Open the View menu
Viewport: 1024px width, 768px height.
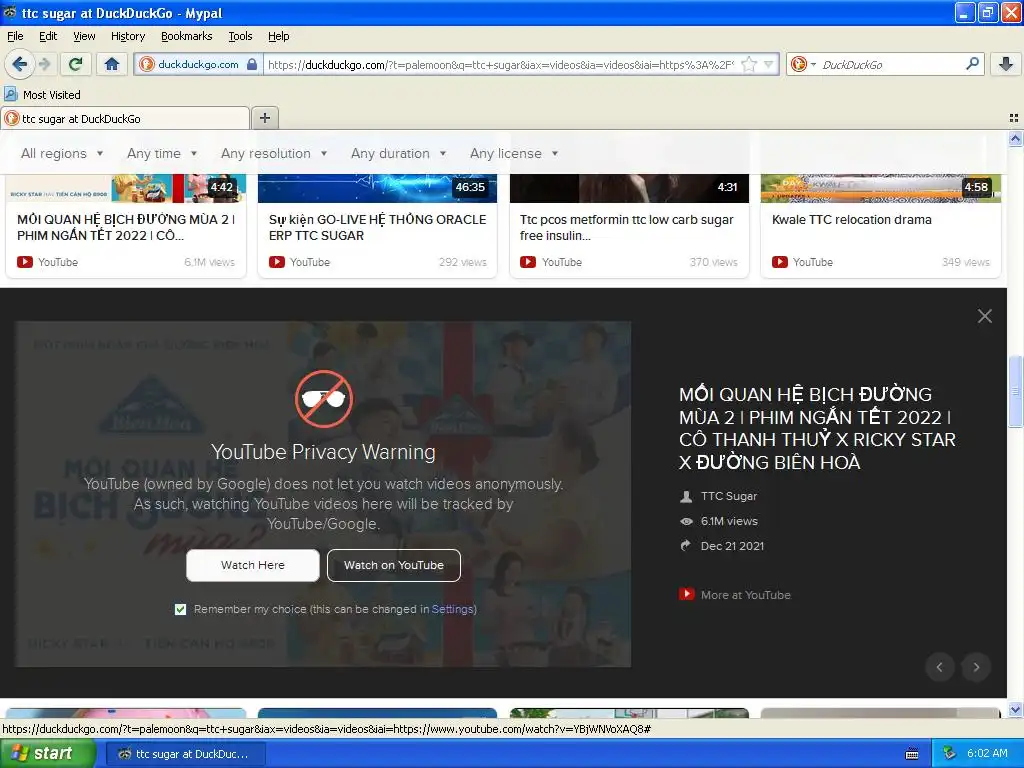coord(84,36)
